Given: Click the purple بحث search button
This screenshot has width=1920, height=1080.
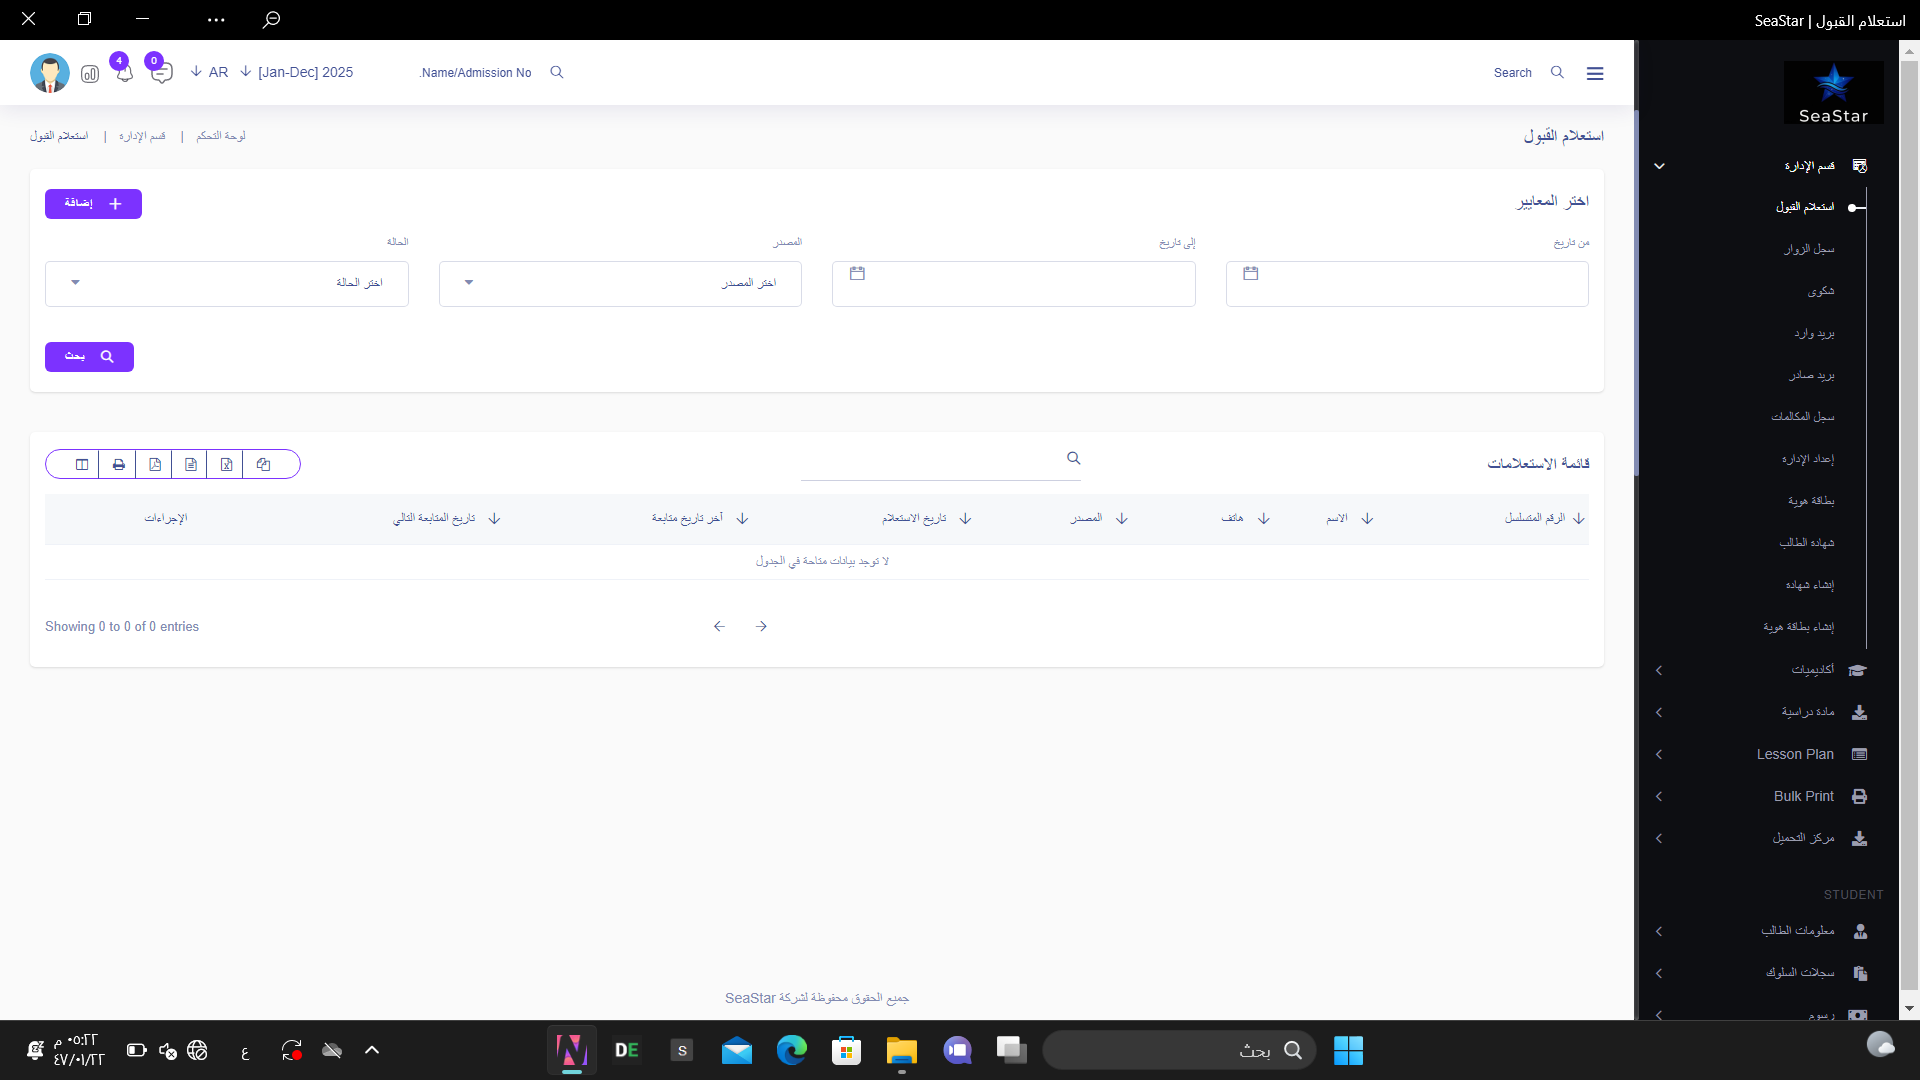Looking at the screenshot, I should point(89,357).
